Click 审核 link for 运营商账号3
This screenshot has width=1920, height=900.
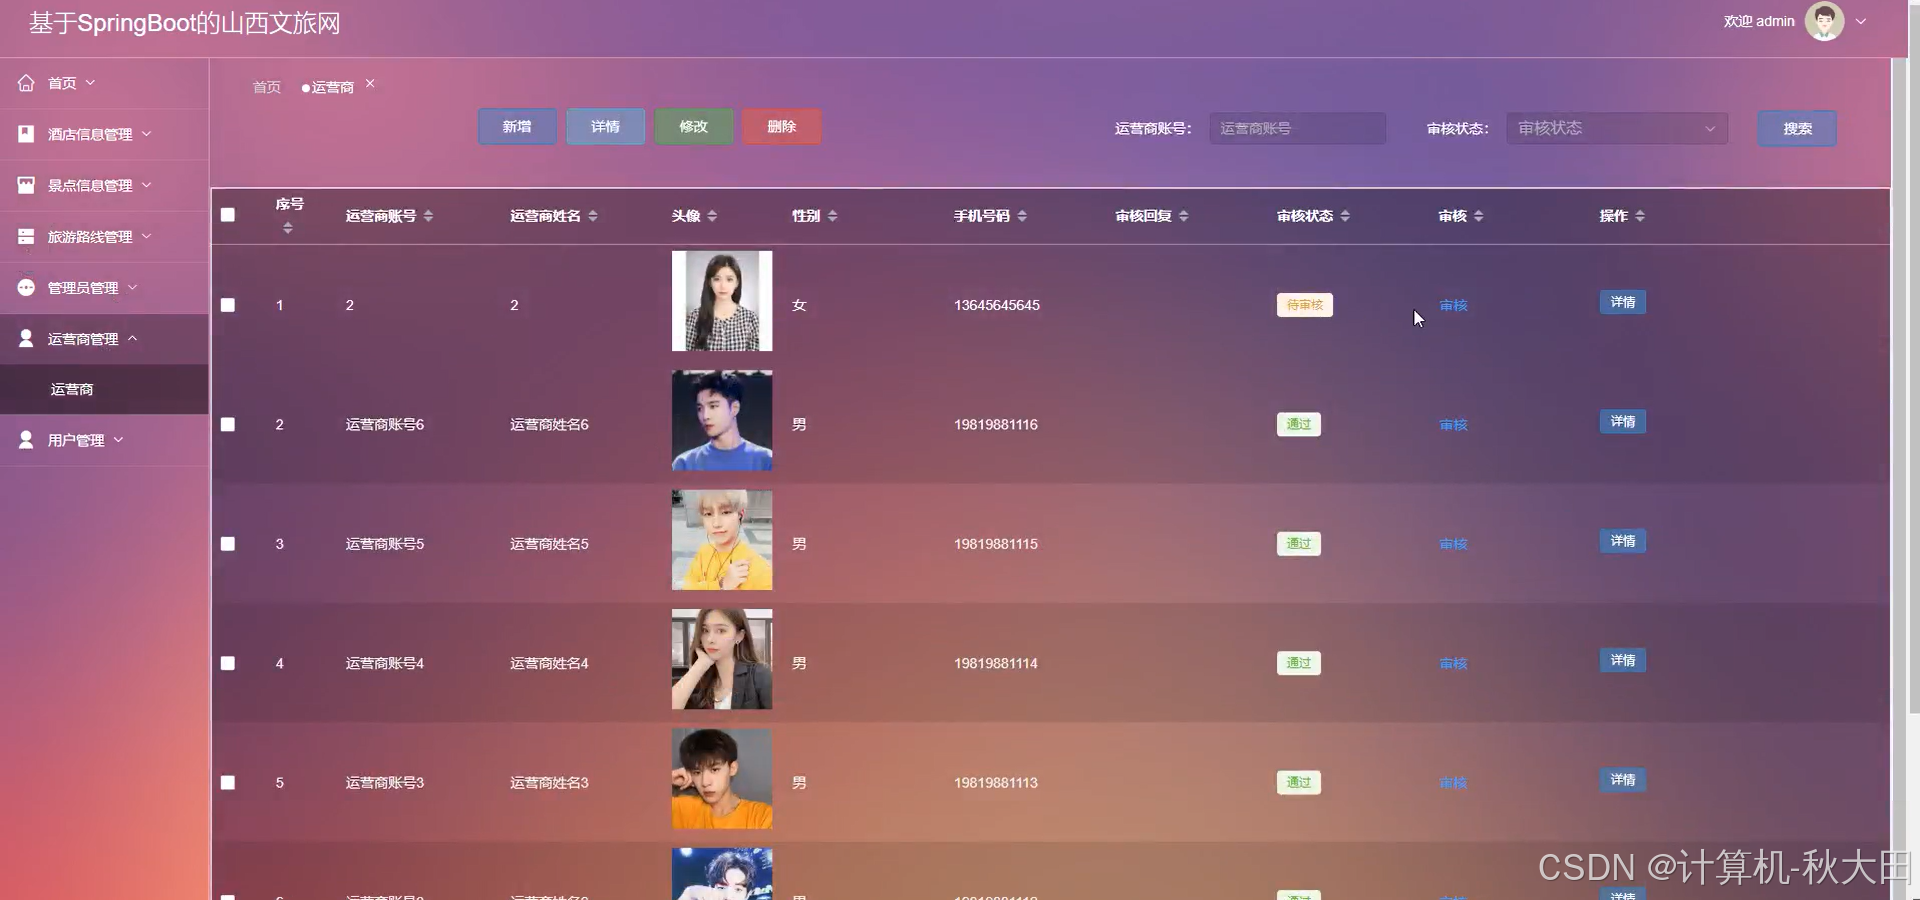point(1453,783)
